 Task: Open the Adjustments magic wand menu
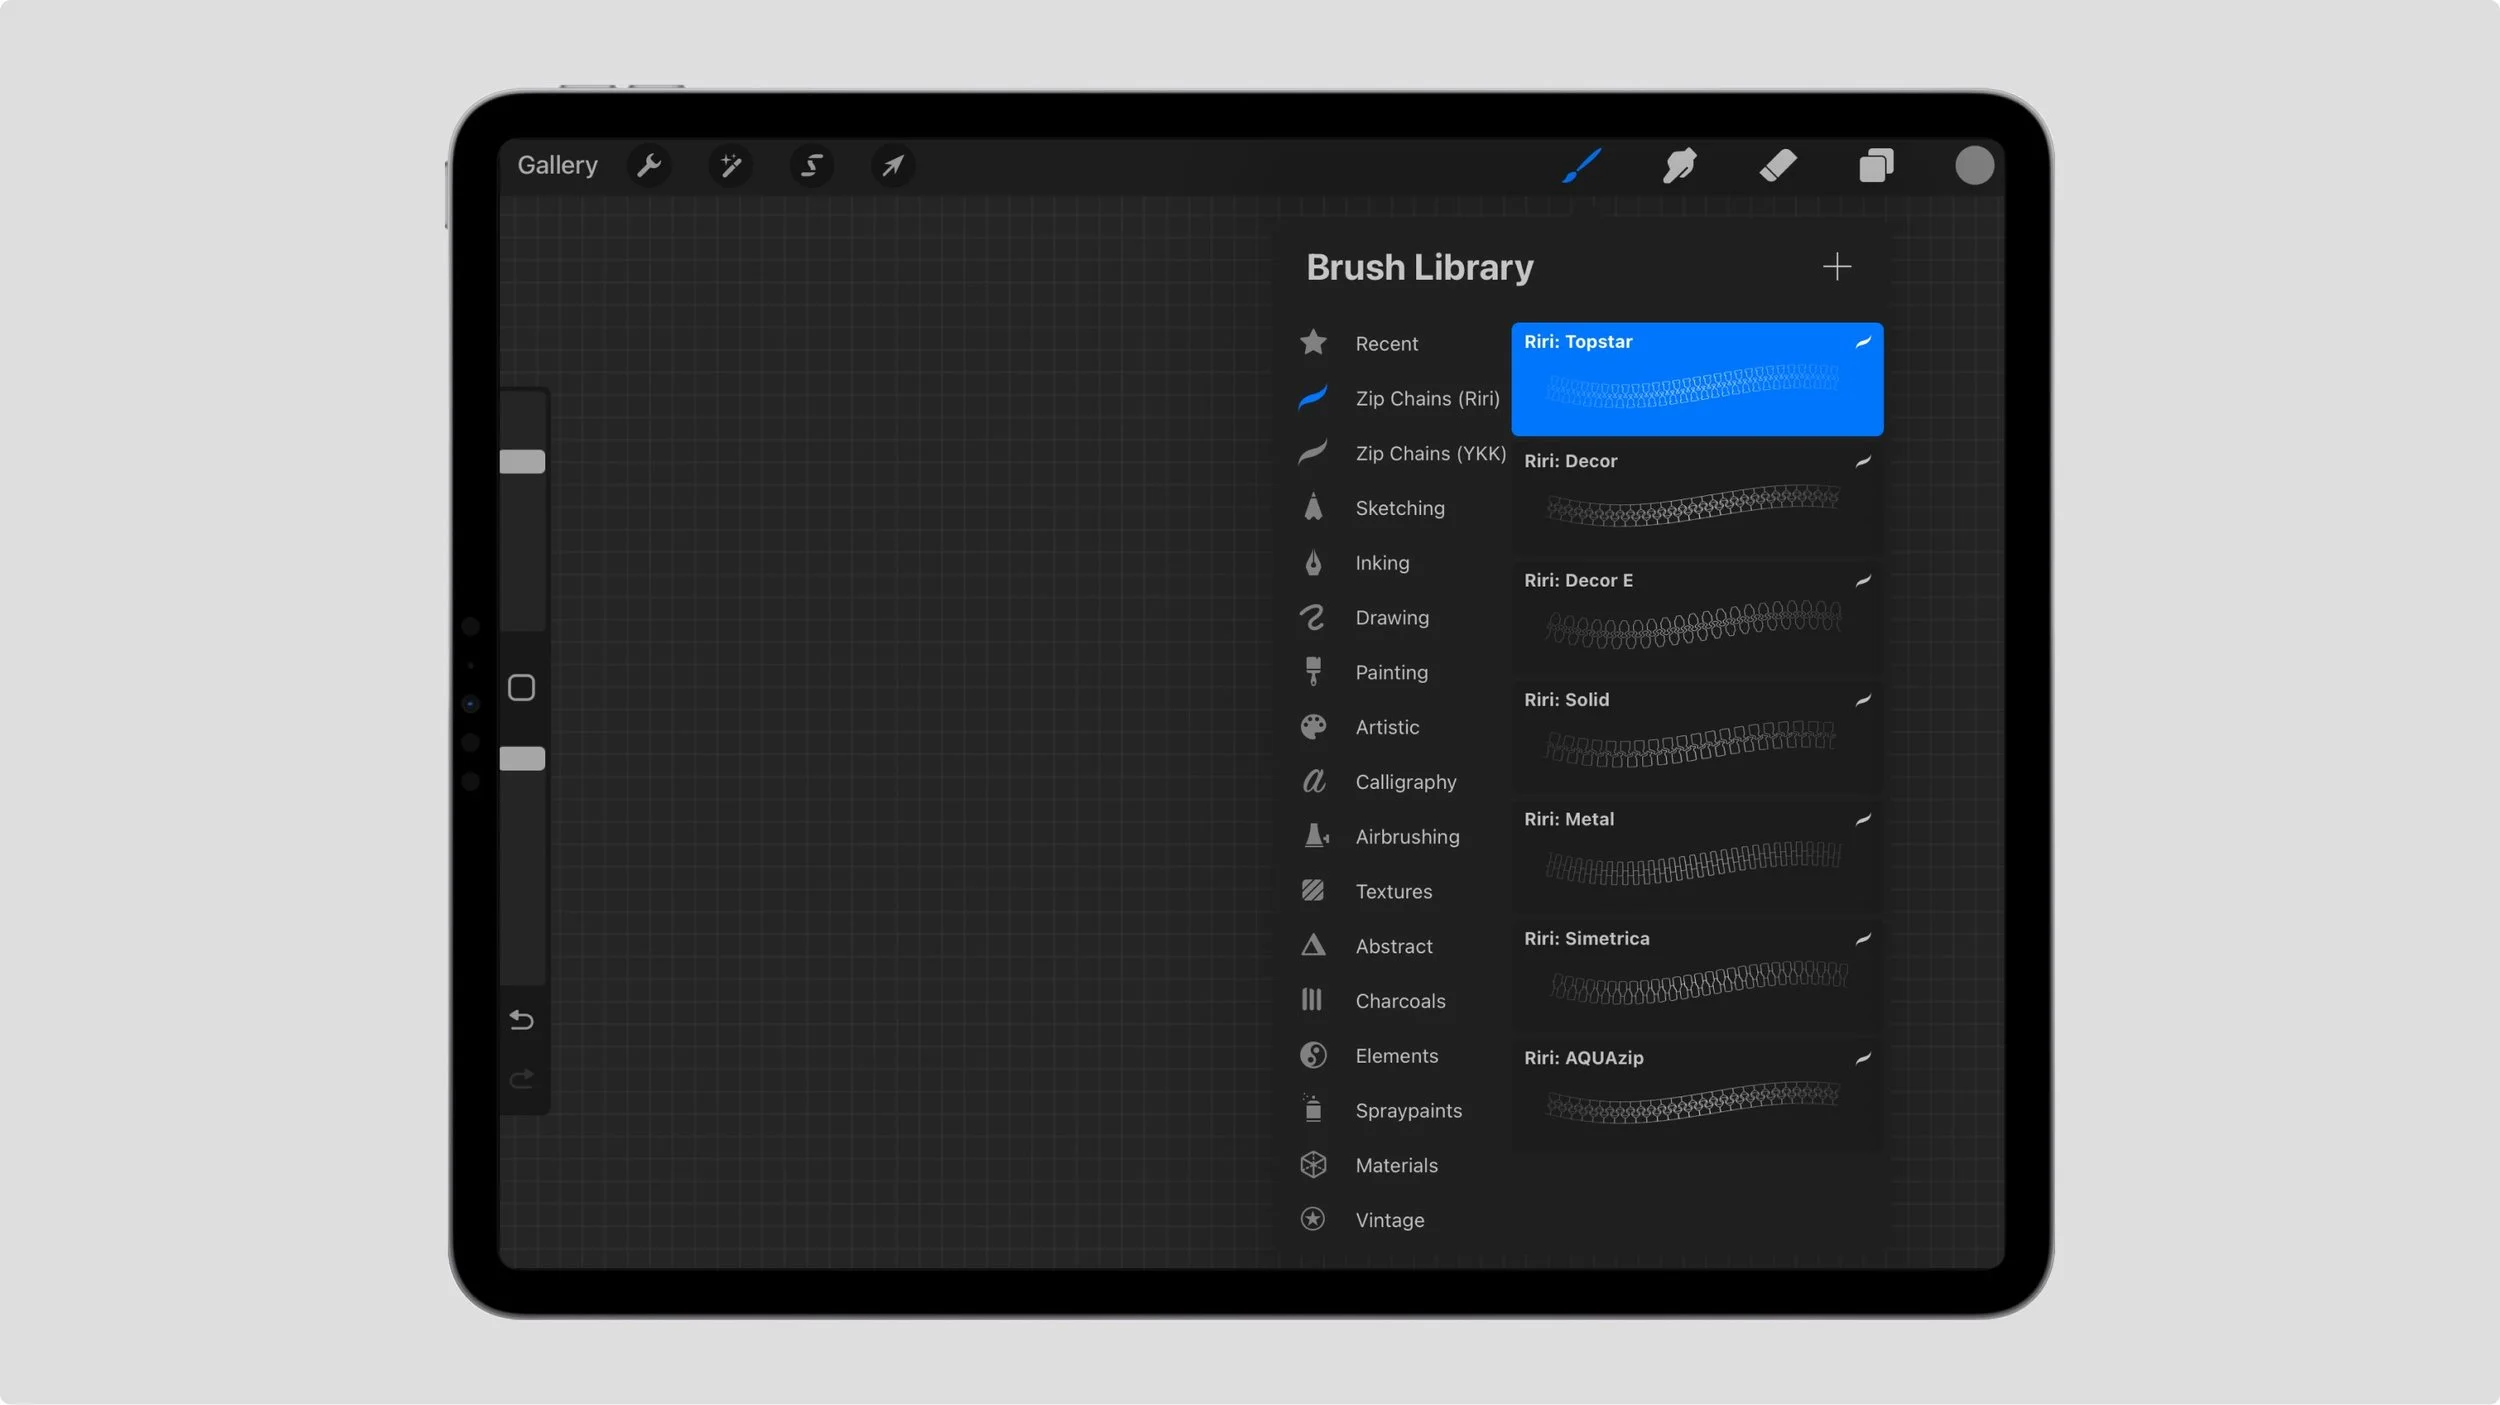(731, 165)
